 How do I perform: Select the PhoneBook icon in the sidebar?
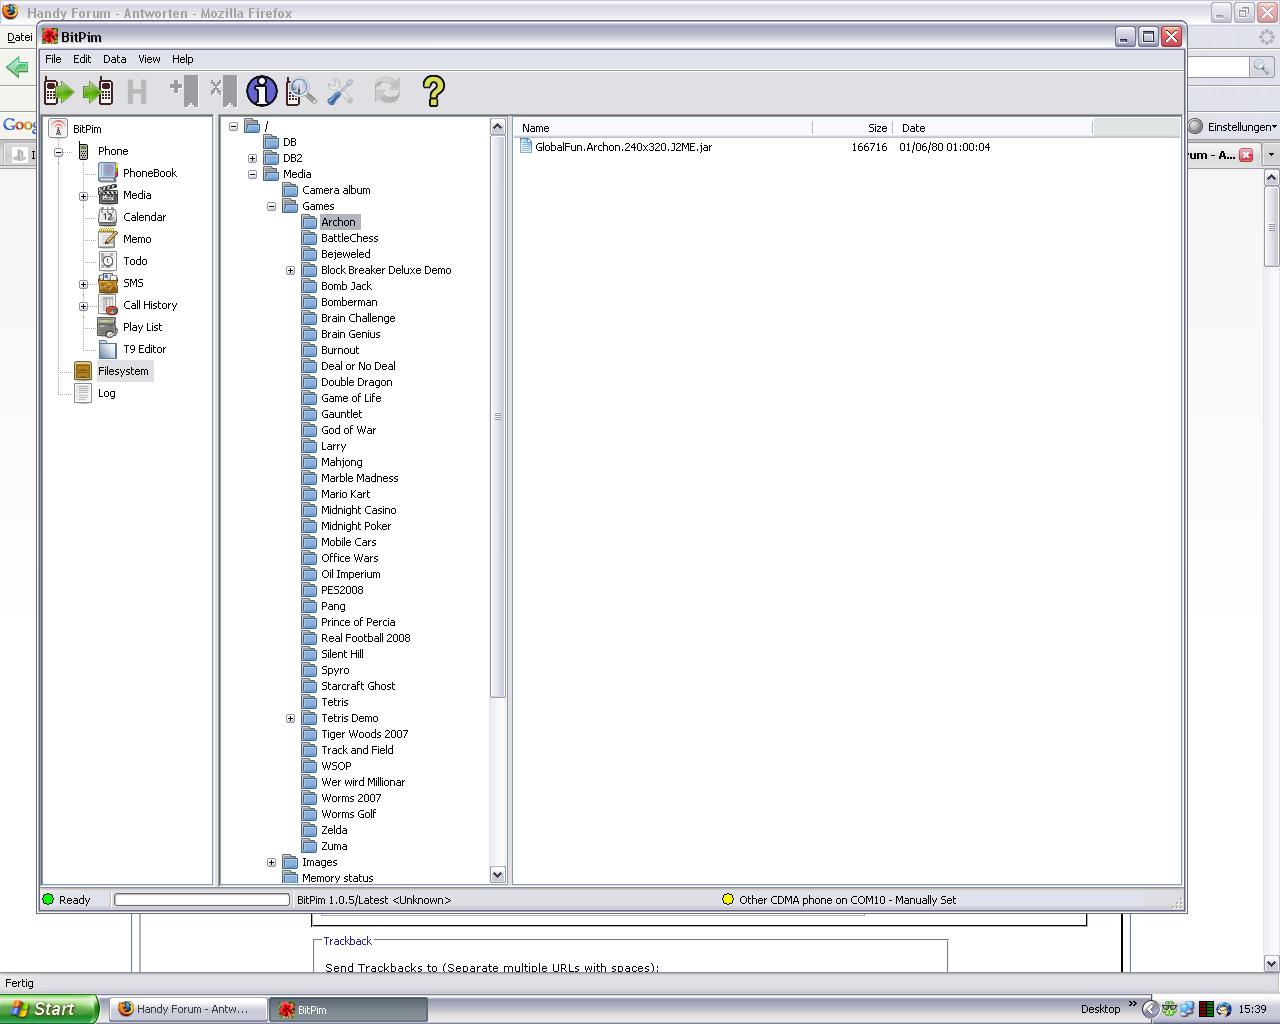pyautogui.click(x=108, y=173)
